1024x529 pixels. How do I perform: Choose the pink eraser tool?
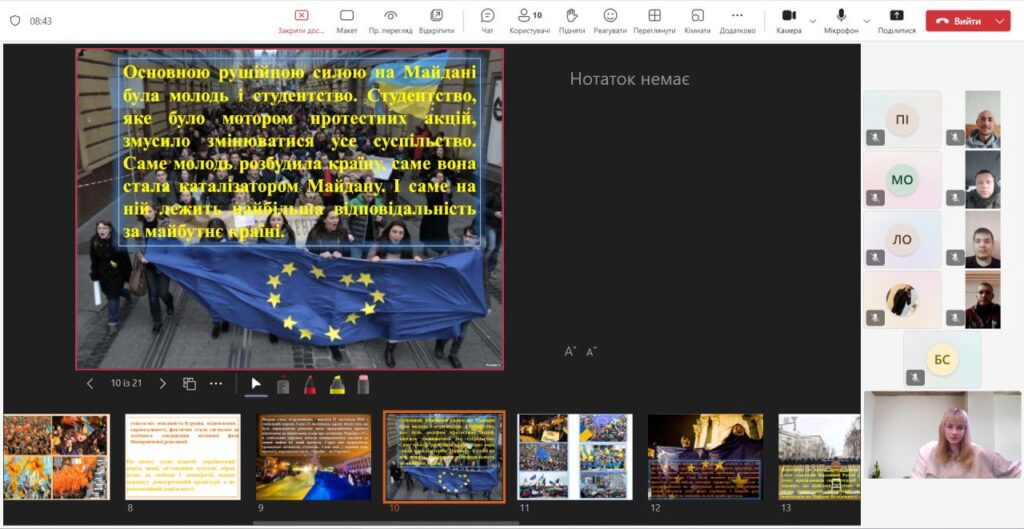tap(363, 384)
